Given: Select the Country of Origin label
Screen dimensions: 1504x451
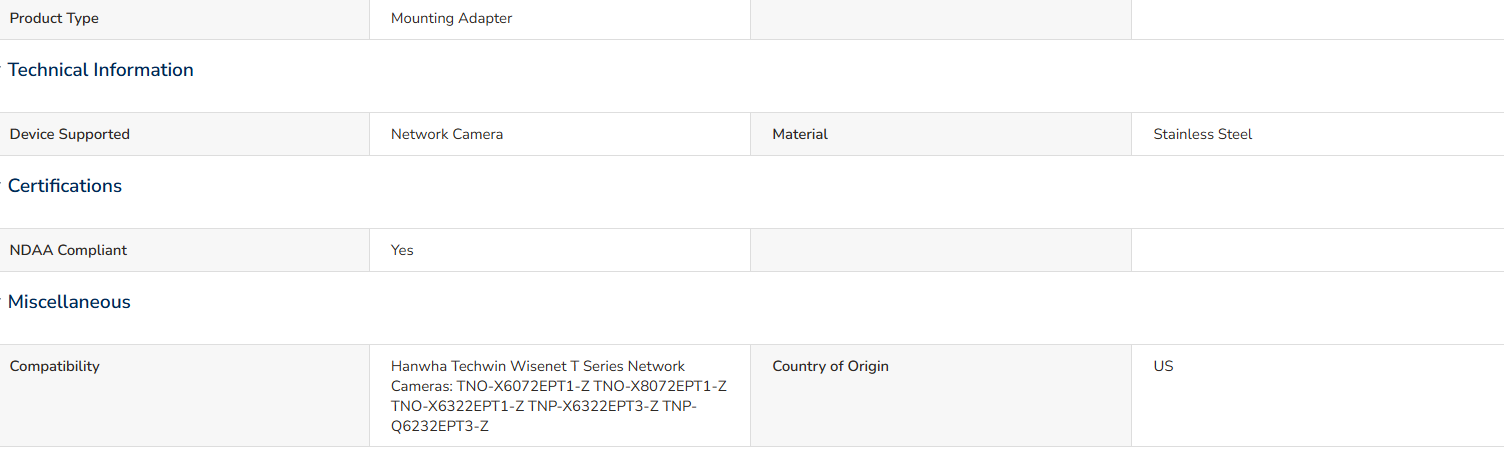Looking at the screenshot, I should (x=830, y=366).
